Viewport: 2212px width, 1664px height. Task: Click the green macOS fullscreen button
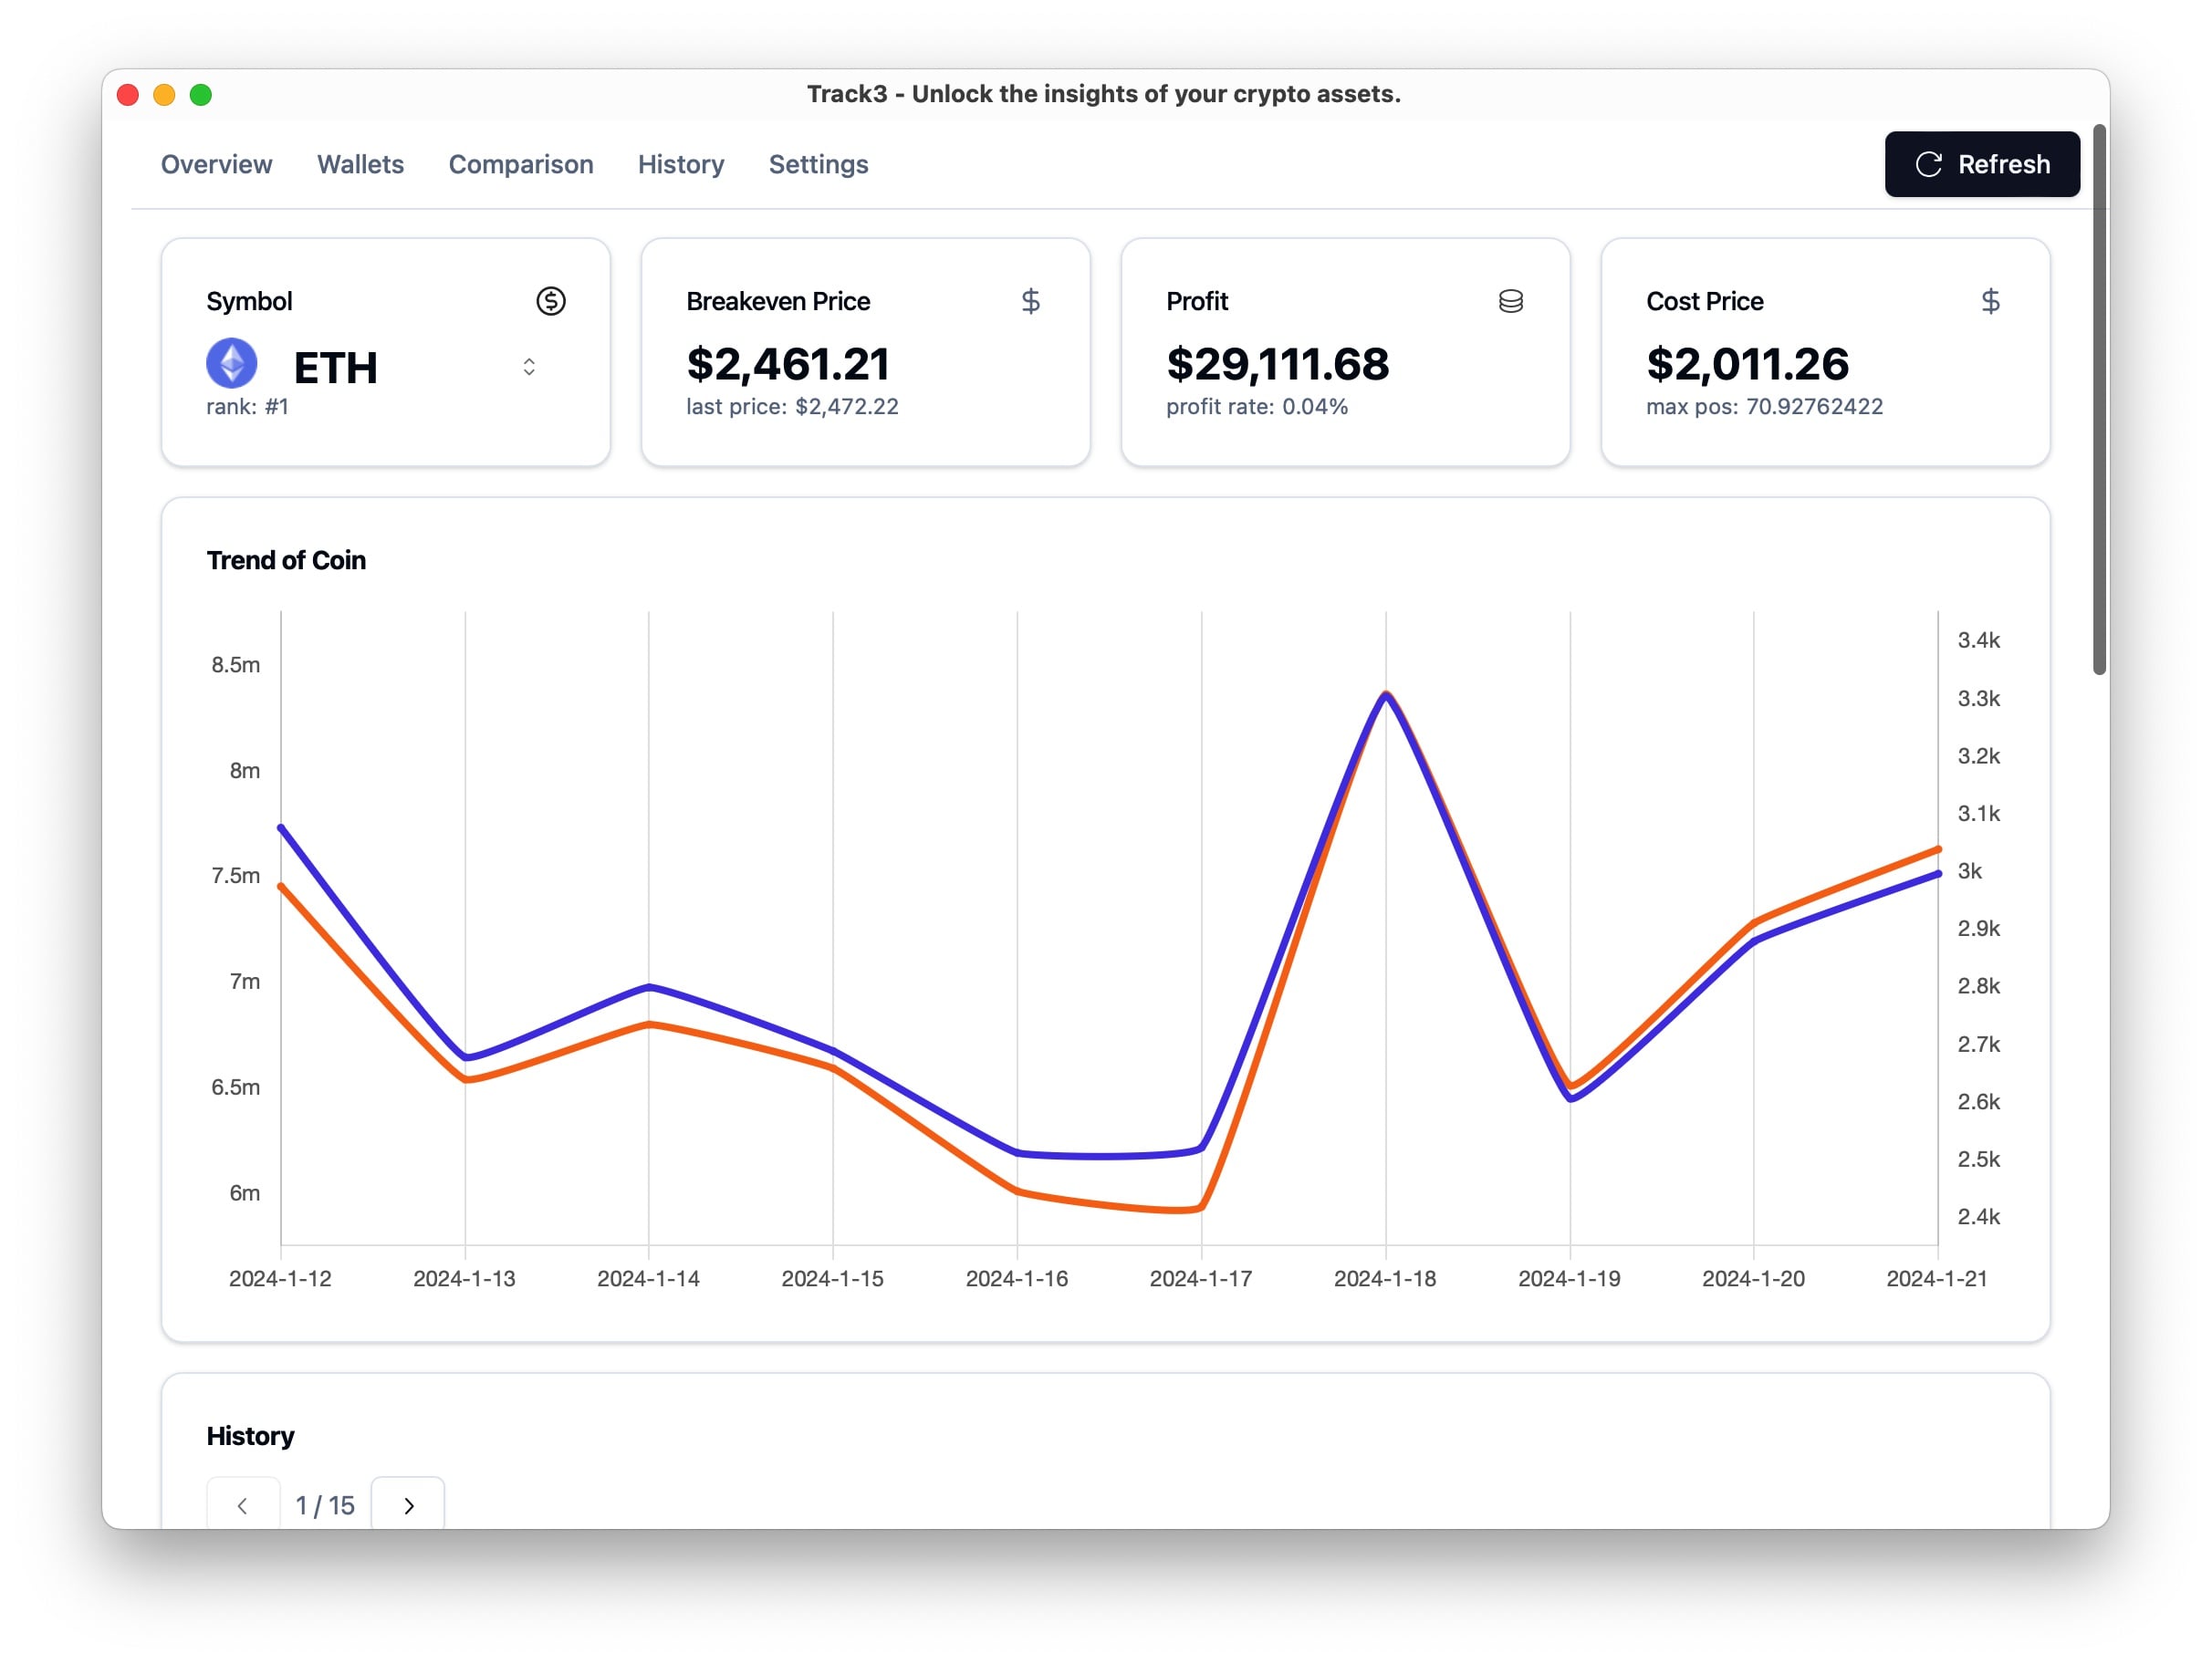click(x=201, y=95)
